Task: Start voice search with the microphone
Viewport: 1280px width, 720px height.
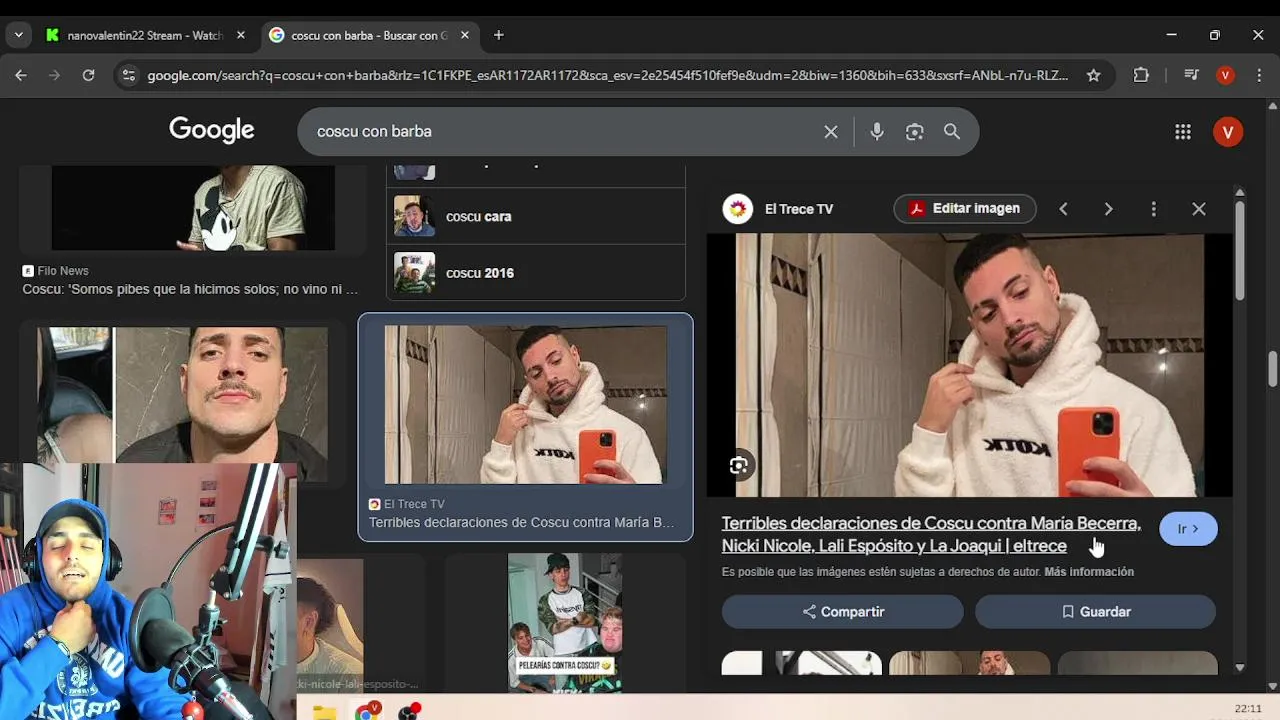Action: click(x=877, y=131)
